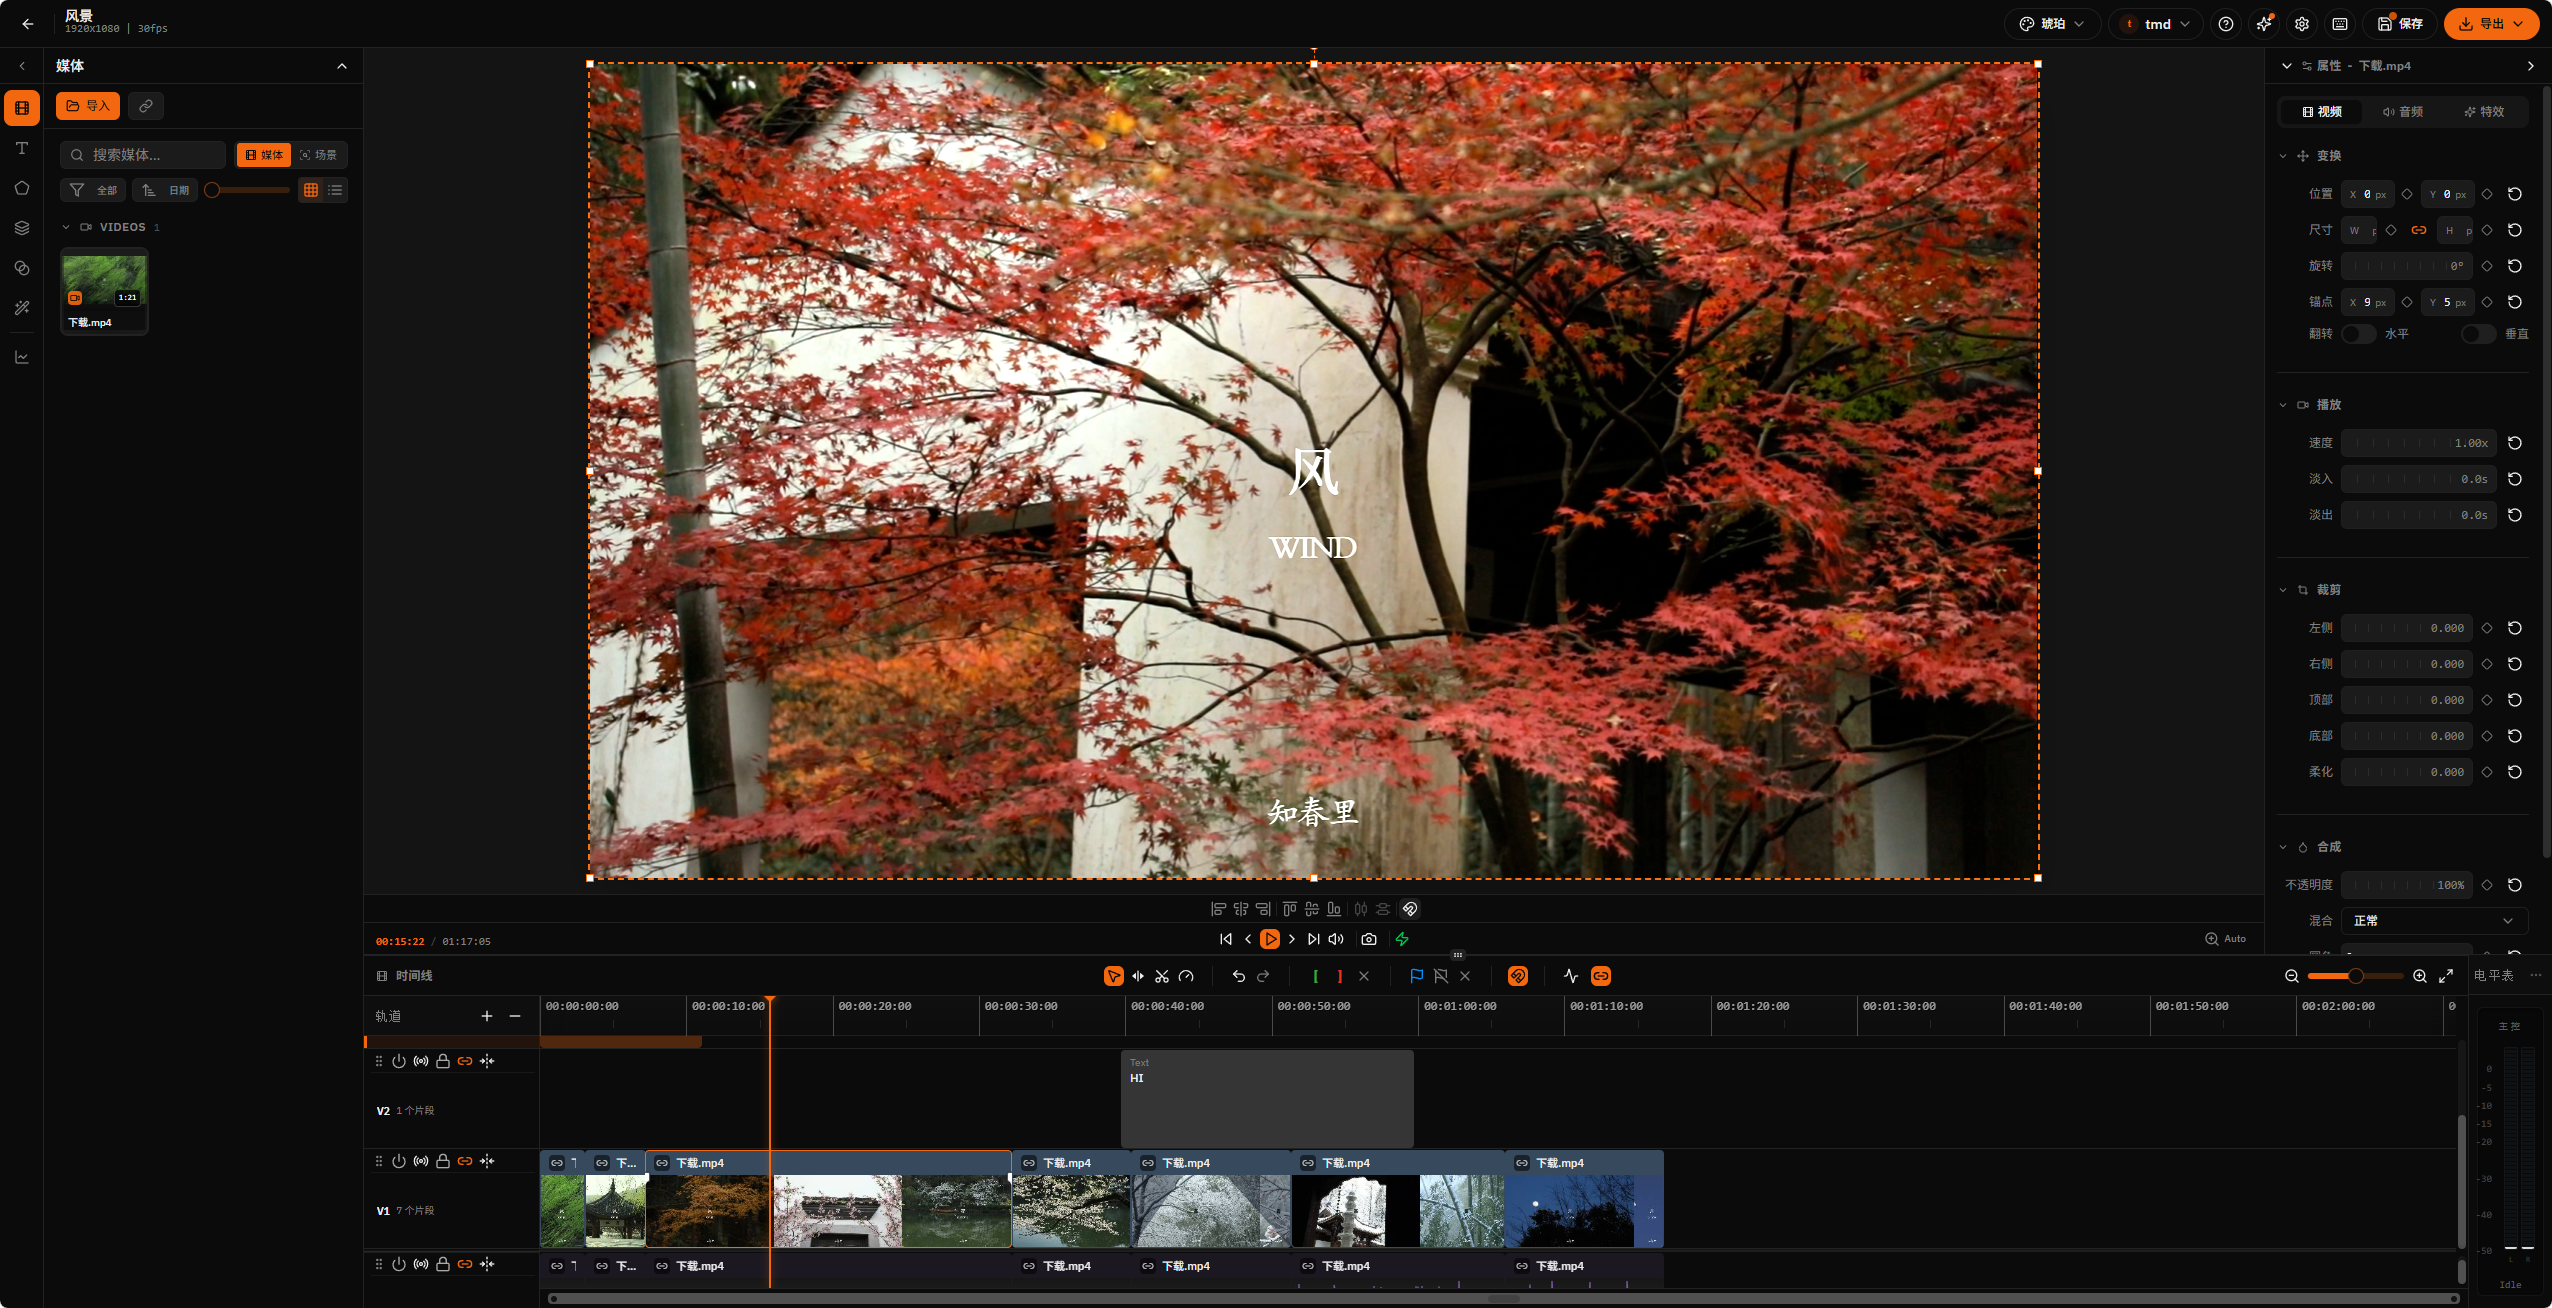Open the help question mark icon
Image resolution: width=2552 pixels, height=1308 pixels.
point(2226,24)
